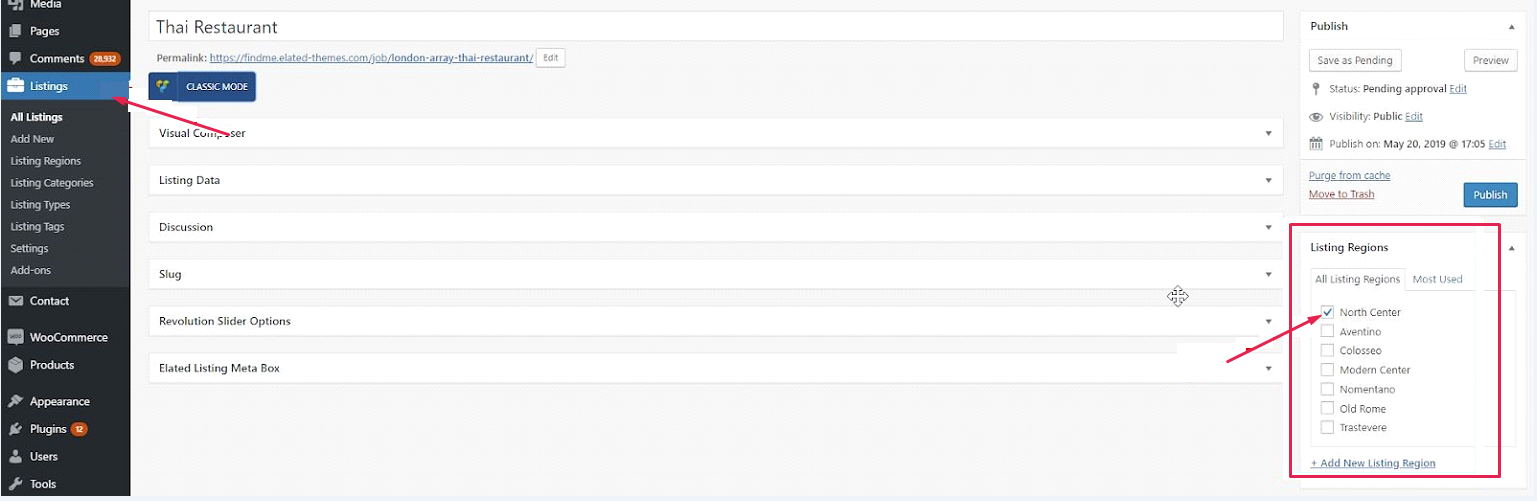Image resolution: width=1537 pixels, height=501 pixels.
Task: Check the Modern Center region
Action: pyautogui.click(x=1327, y=370)
